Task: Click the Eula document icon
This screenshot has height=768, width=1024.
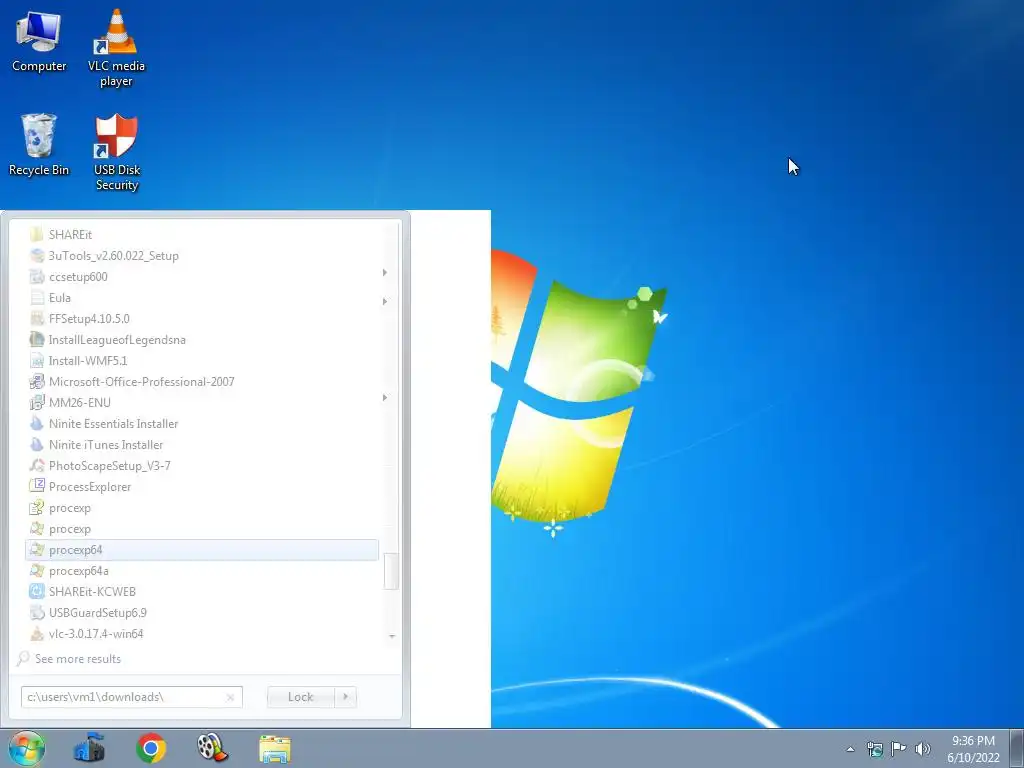Action: pyautogui.click(x=37, y=297)
